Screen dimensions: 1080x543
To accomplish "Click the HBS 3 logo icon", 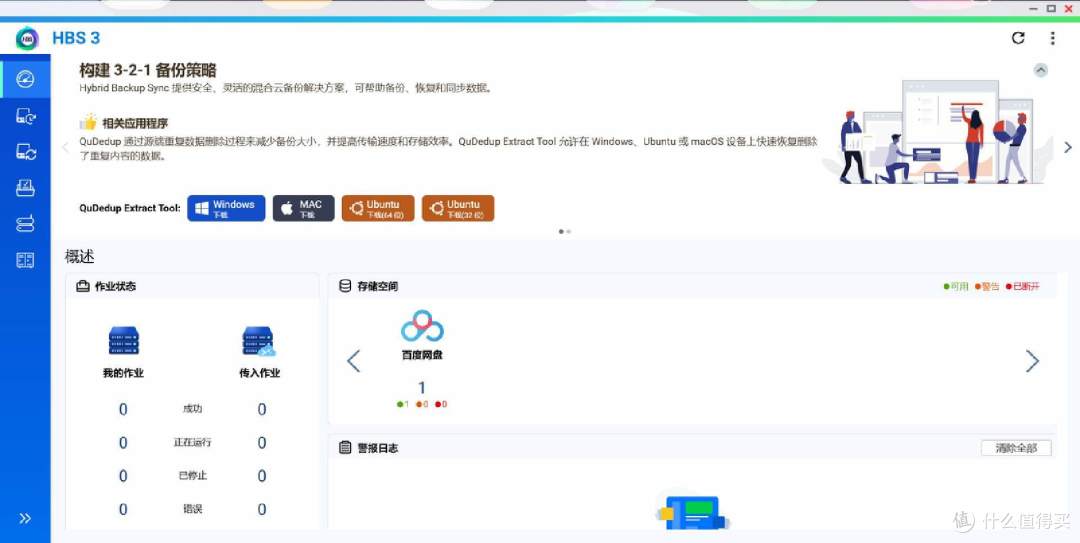I will [27, 39].
